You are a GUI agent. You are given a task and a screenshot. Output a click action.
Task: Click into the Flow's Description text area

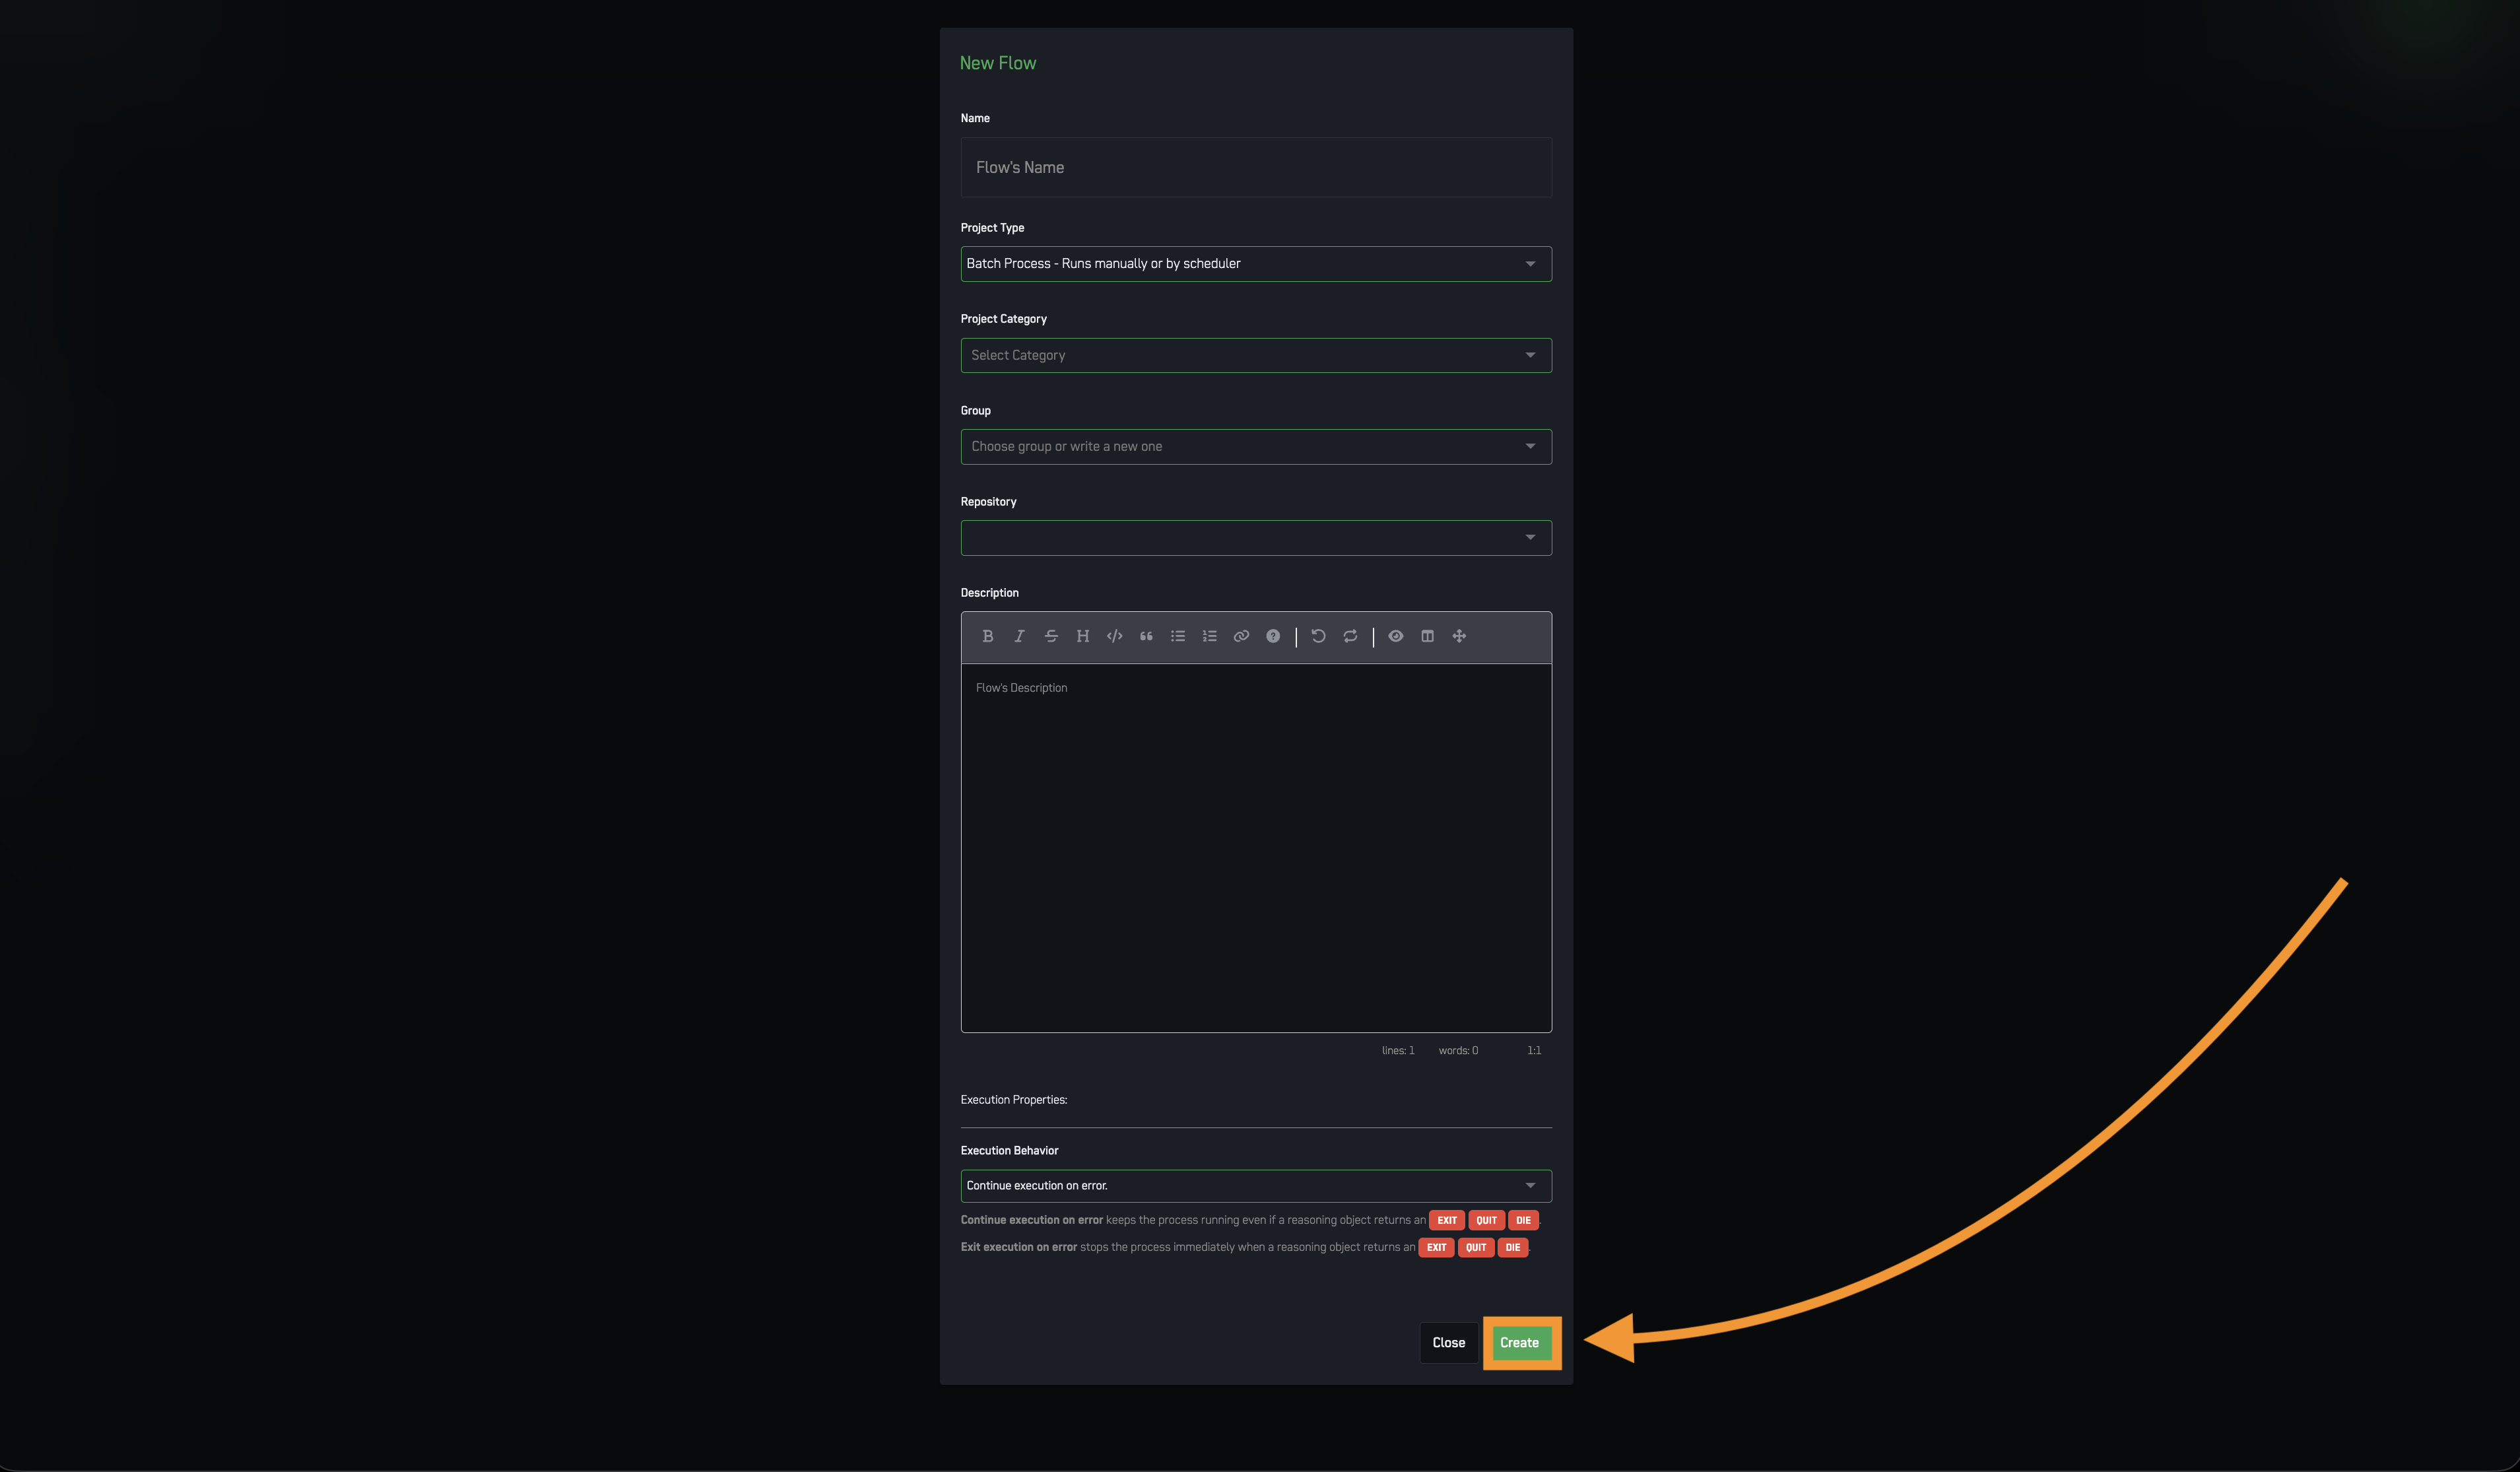1256,848
